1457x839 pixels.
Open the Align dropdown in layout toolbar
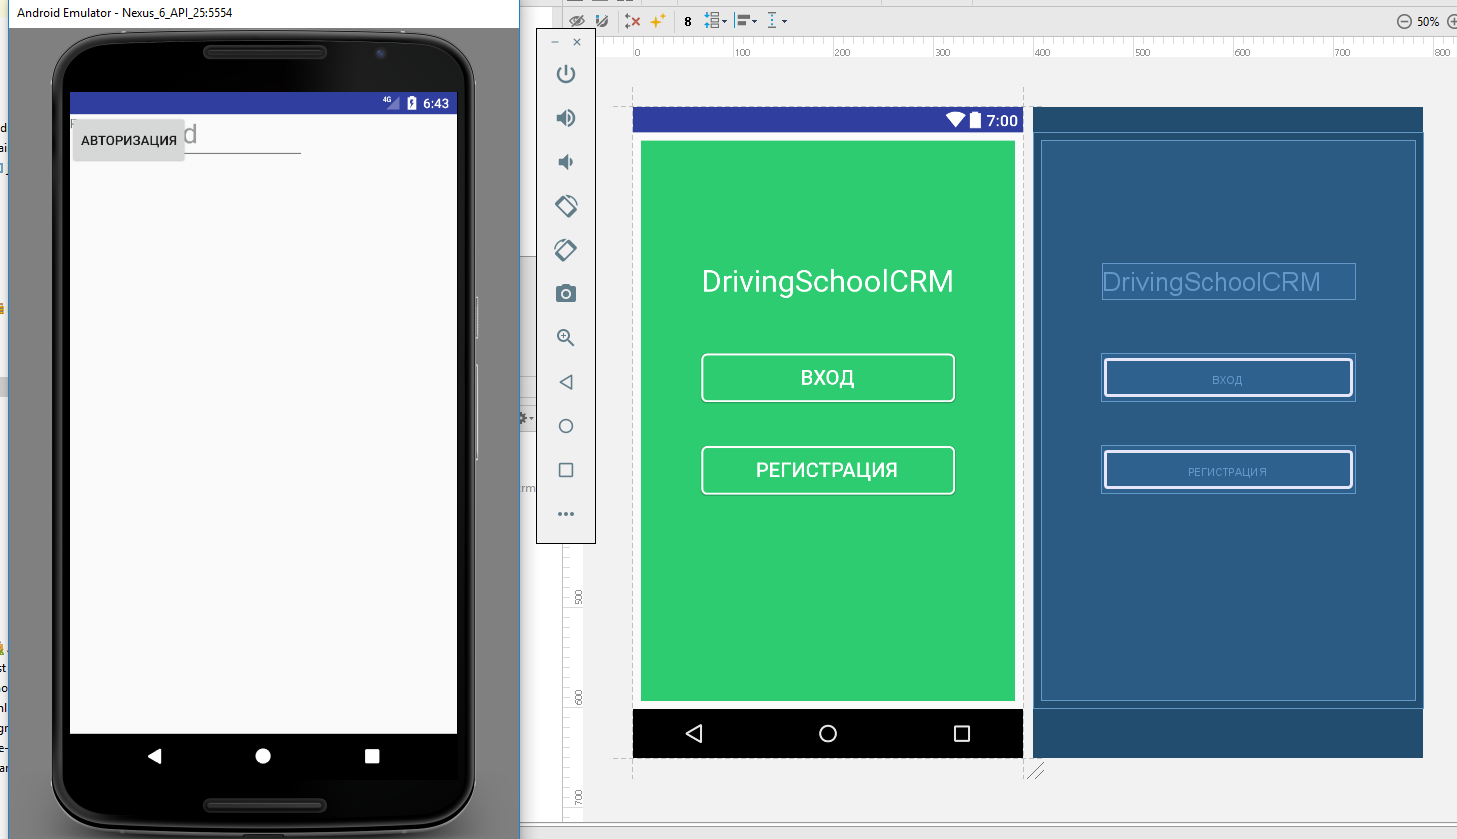[x=746, y=20]
